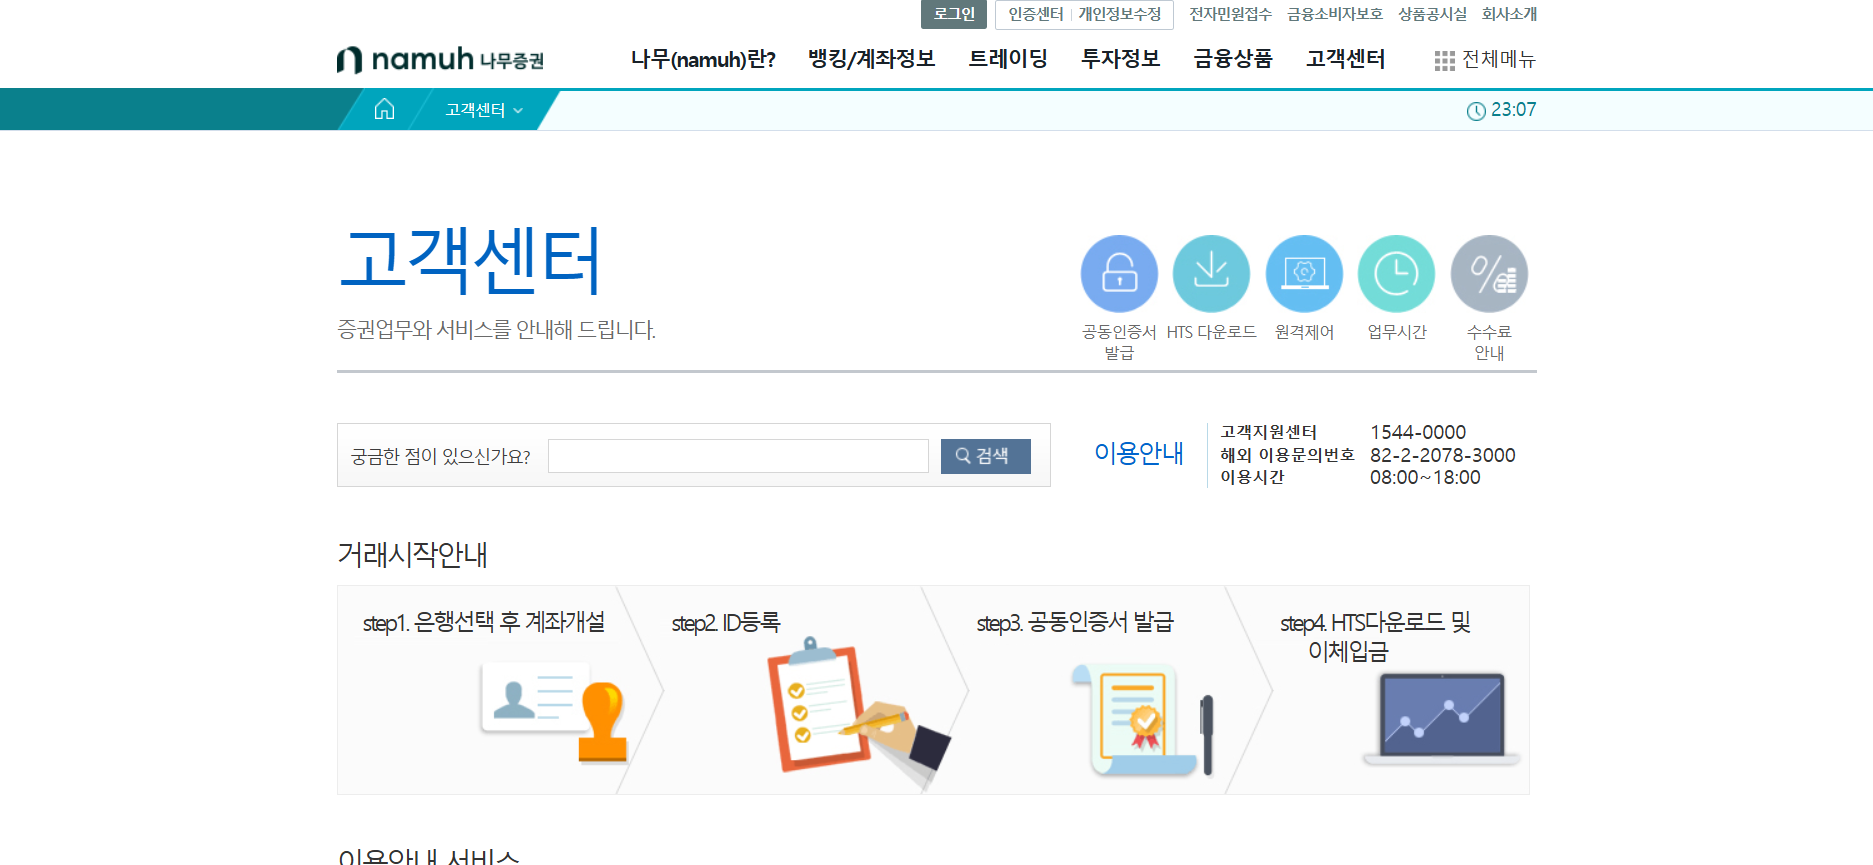Screen dimensions: 1873x865
Task: Open the 업무시간 clock icon
Action: [1396, 274]
